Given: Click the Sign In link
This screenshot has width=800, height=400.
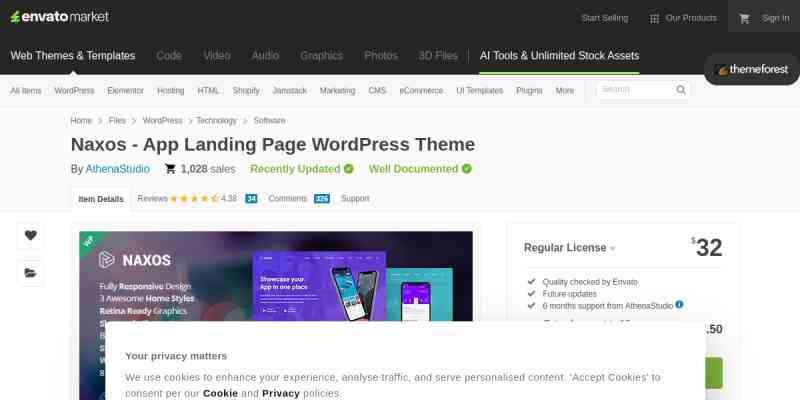Looking at the screenshot, I should point(775,18).
